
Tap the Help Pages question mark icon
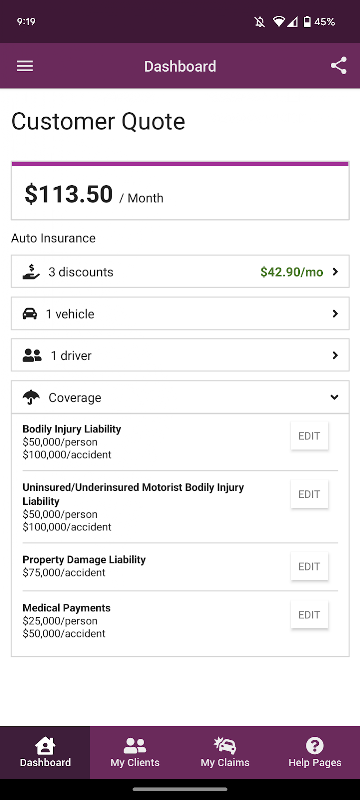(x=315, y=746)
